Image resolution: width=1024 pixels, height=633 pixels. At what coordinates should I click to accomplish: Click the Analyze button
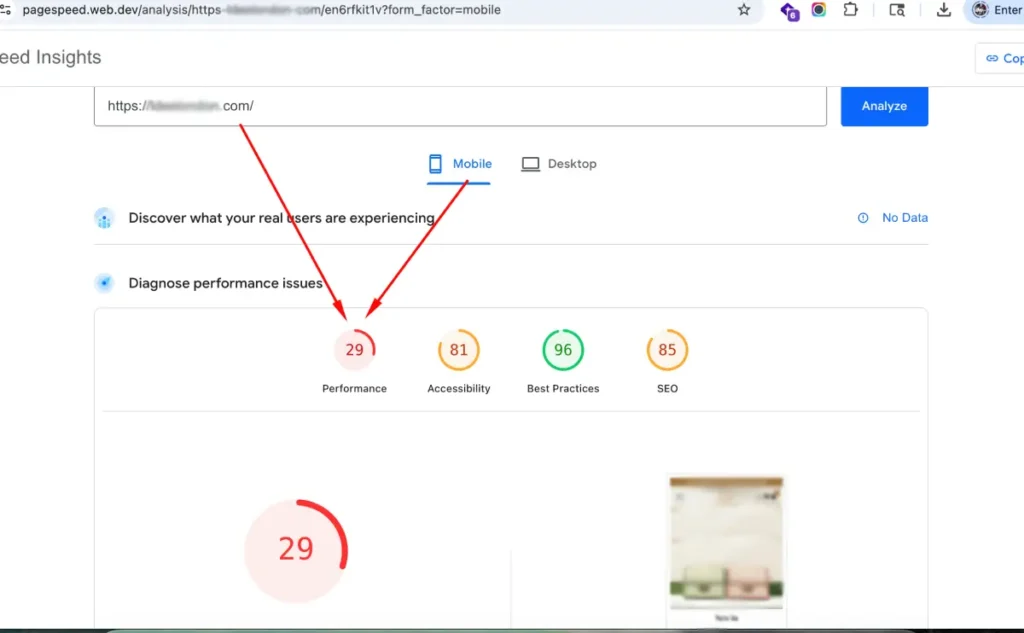[x=884, y=106]
